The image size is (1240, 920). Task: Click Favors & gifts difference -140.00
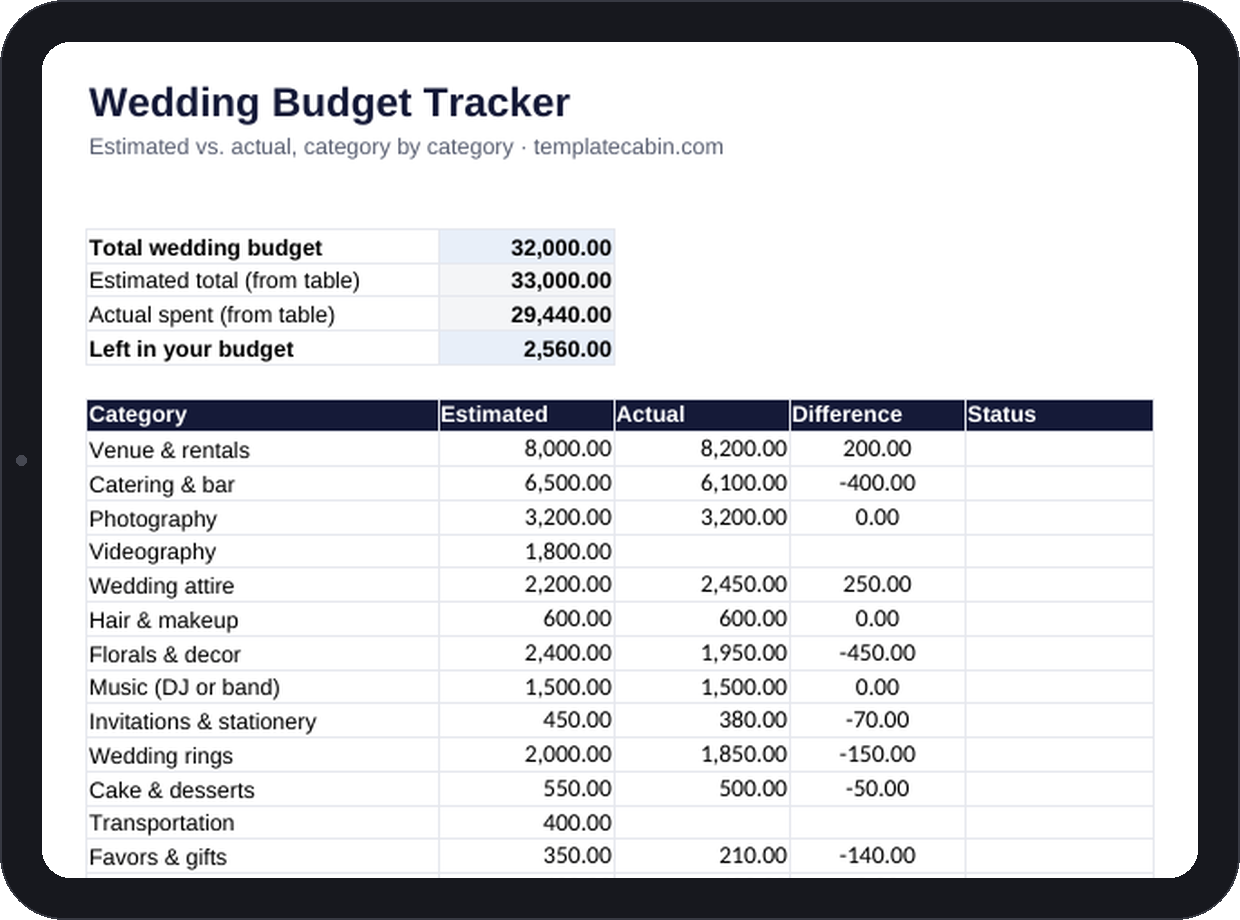tap(878, 857)
